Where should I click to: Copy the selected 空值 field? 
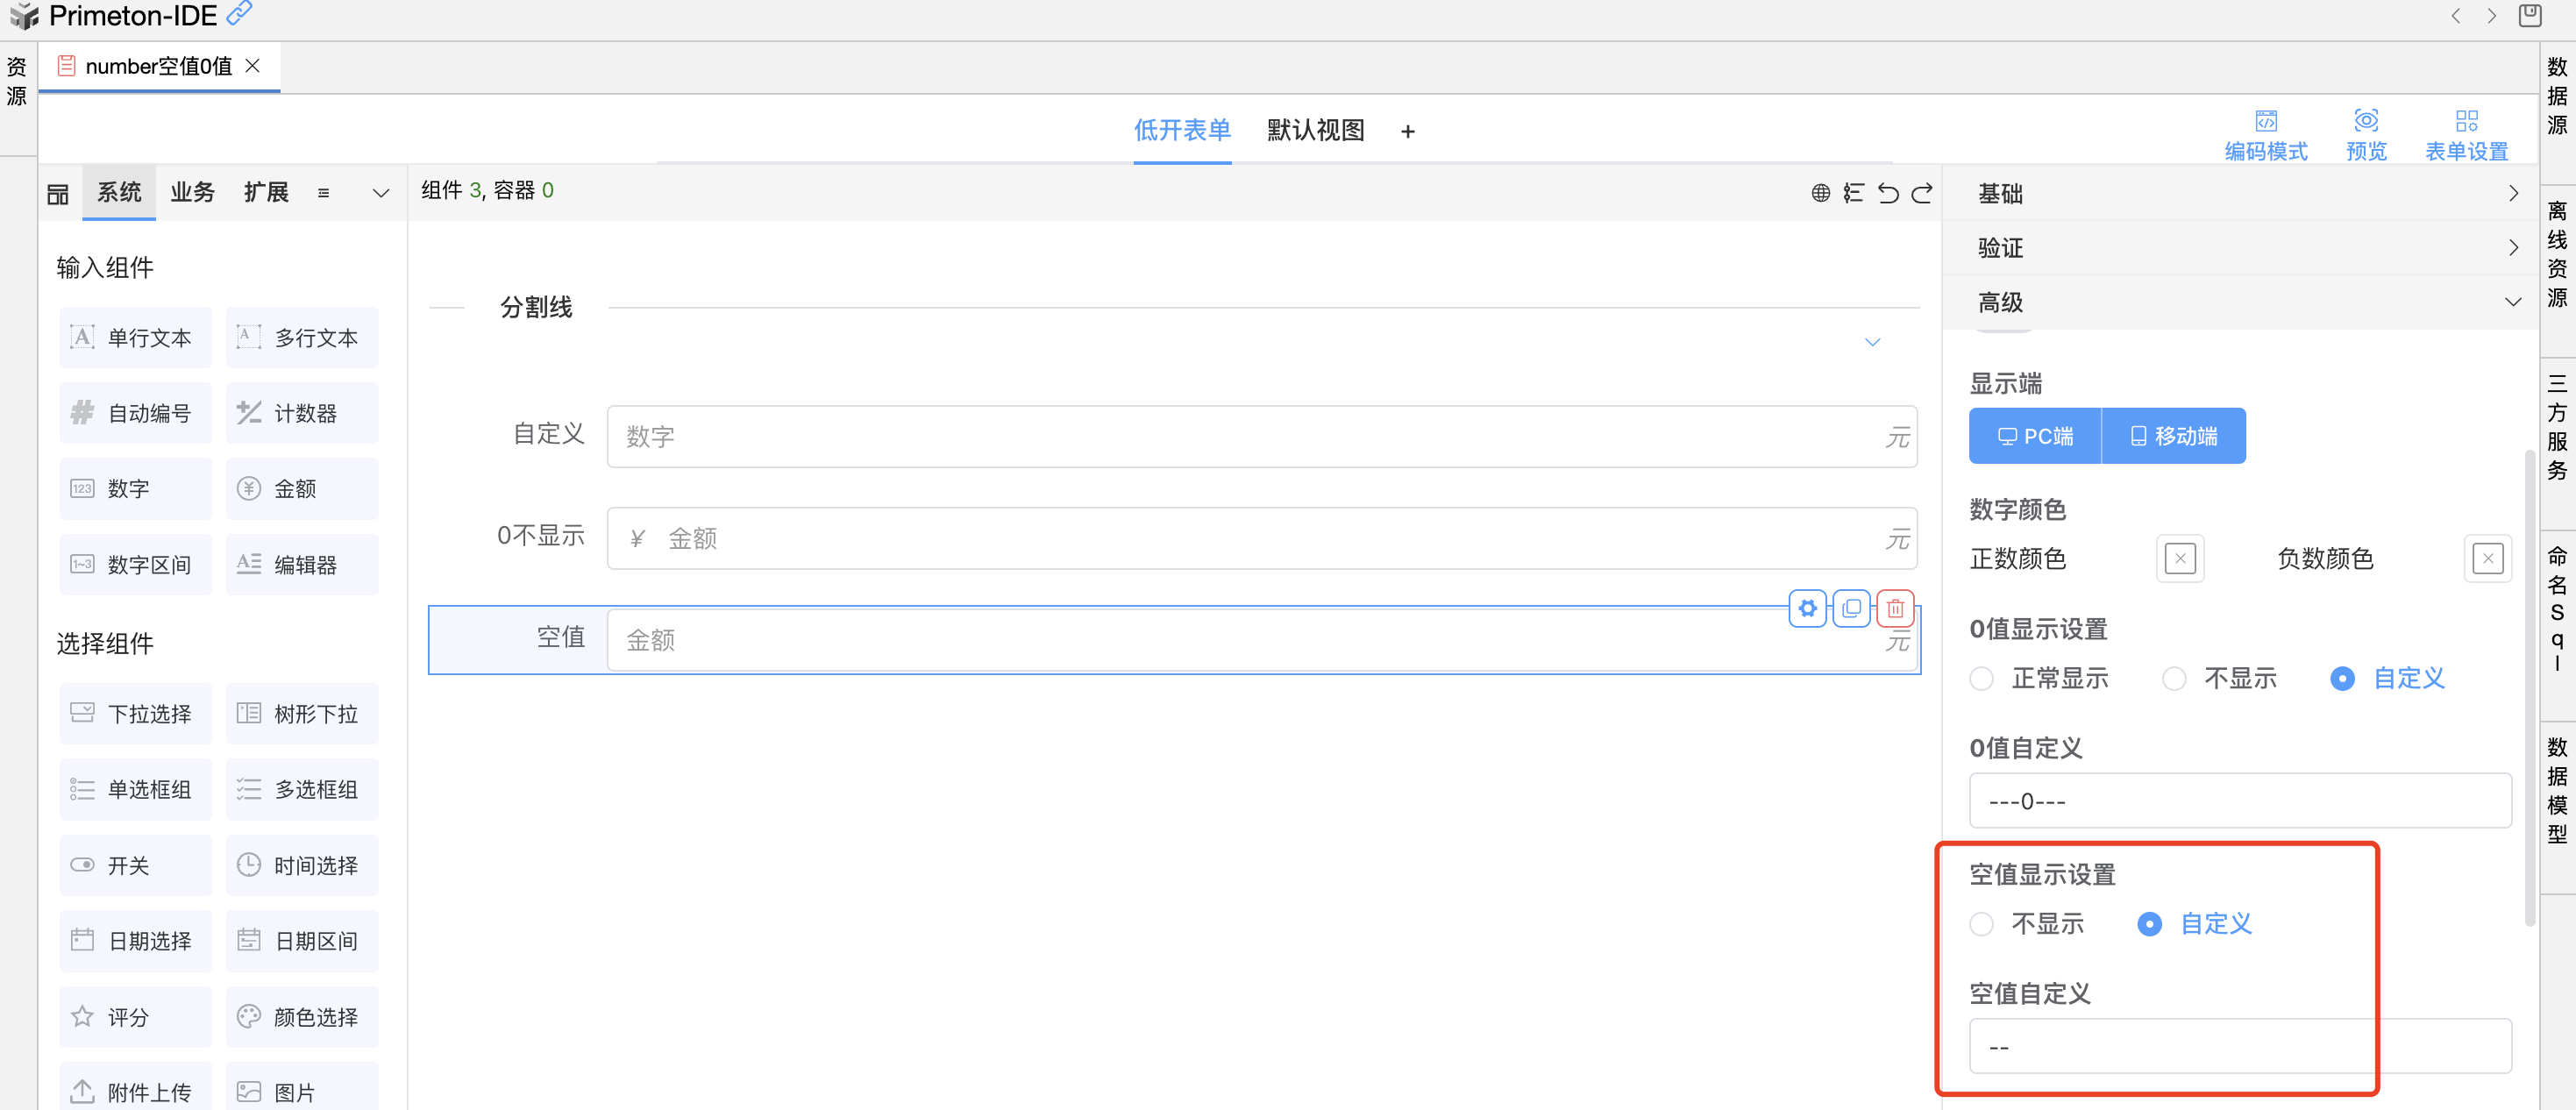[x=1851, y=608]
